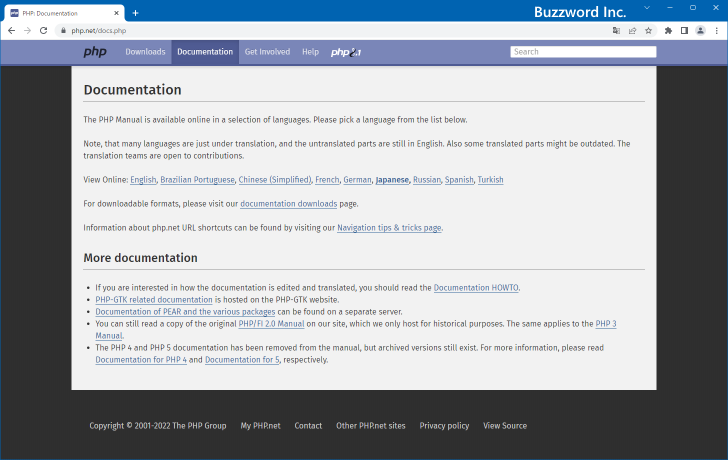Reload the php.net page

(x=44, y=31)
